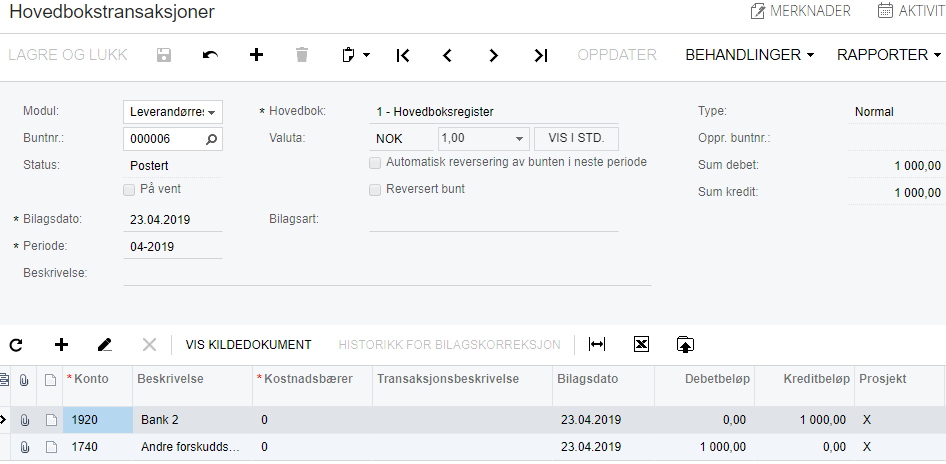Jump to the last record
Viewport: 946px width, 464px height.
(540, 56)
